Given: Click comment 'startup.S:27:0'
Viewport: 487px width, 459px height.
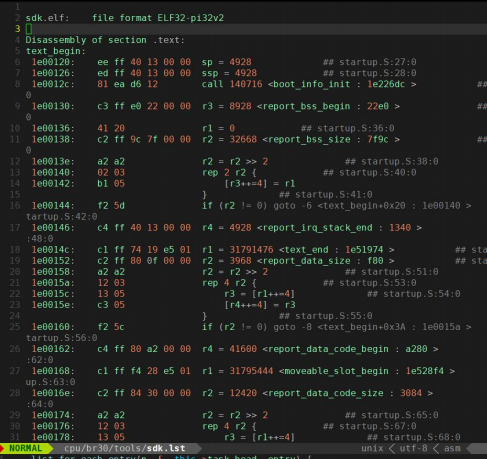Looking at the screenshot, I should tap(377, 62).
